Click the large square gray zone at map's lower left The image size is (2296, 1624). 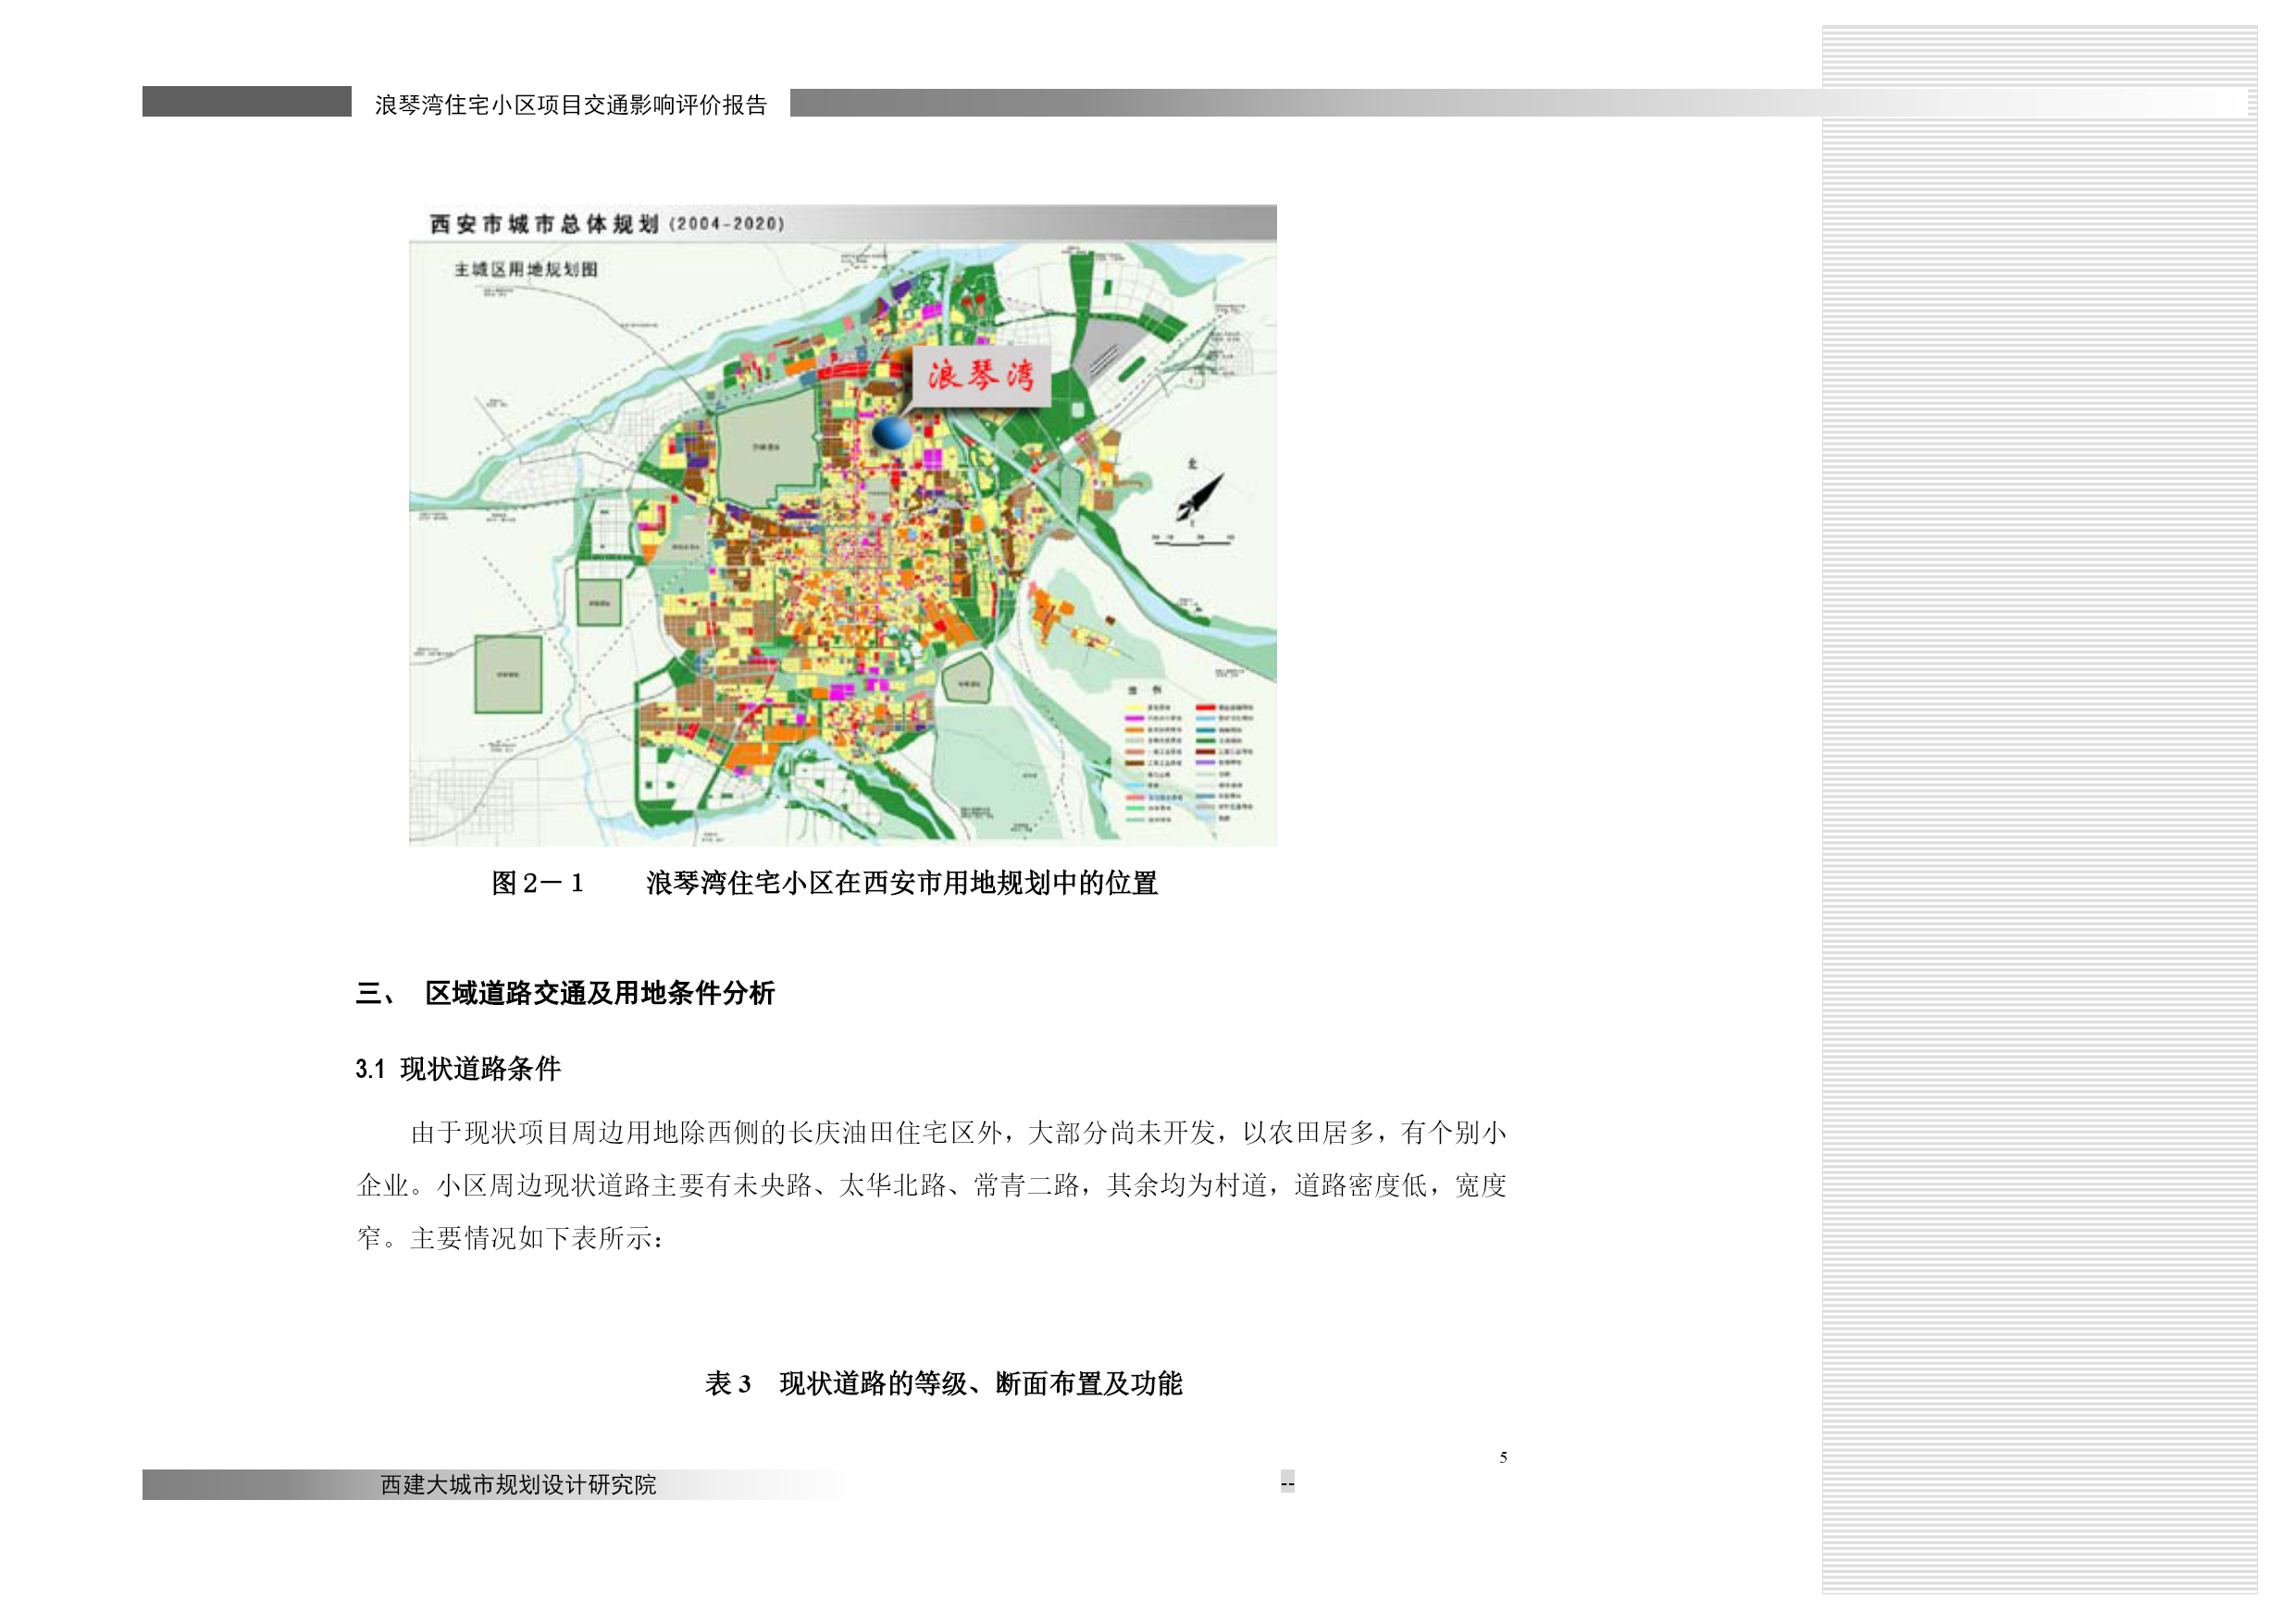click(508, 675)
